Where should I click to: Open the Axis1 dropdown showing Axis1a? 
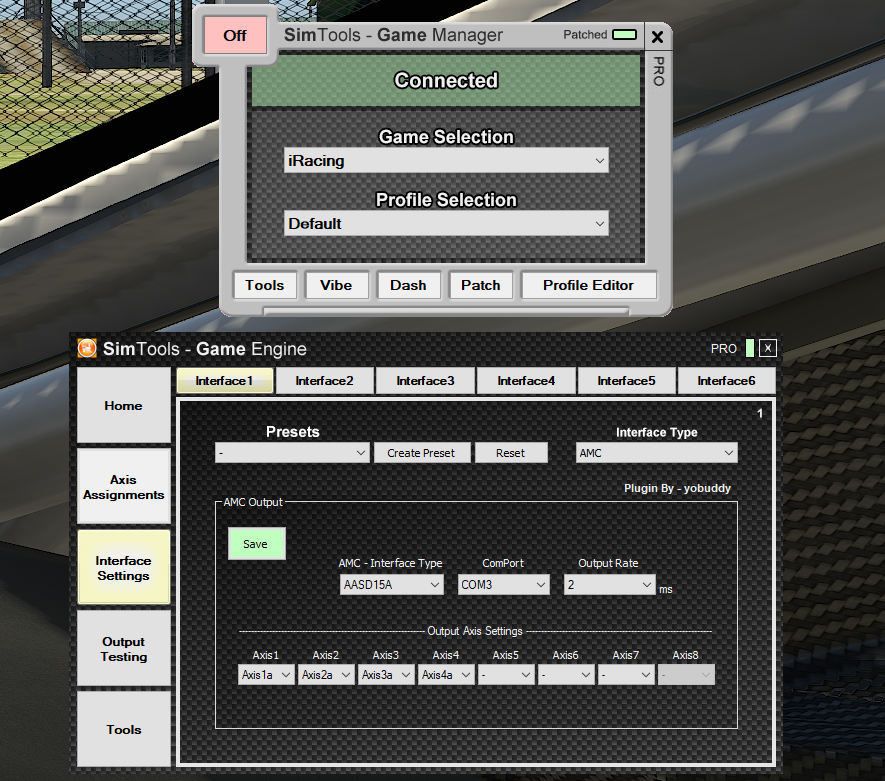pos(266,674)
